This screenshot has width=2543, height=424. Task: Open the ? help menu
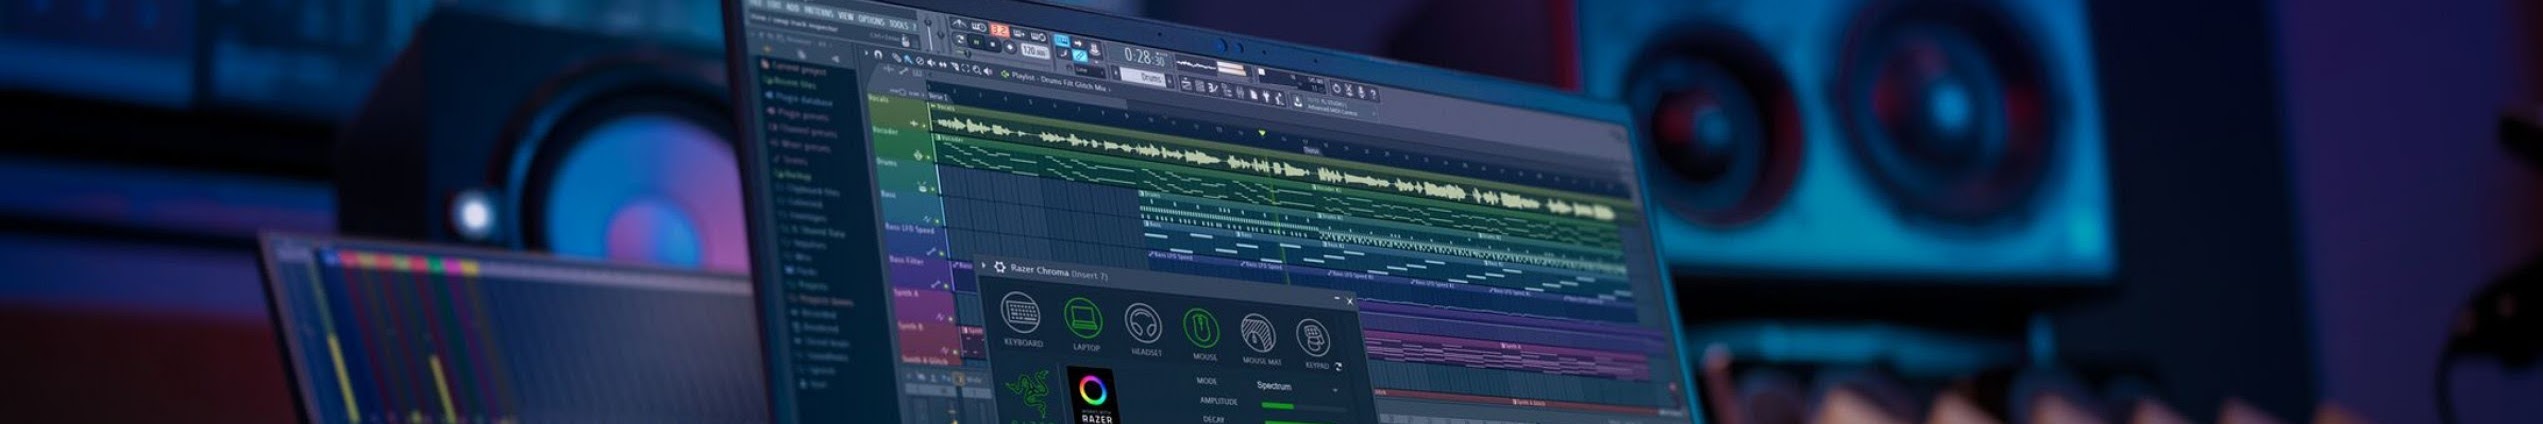tap(914, 27)
